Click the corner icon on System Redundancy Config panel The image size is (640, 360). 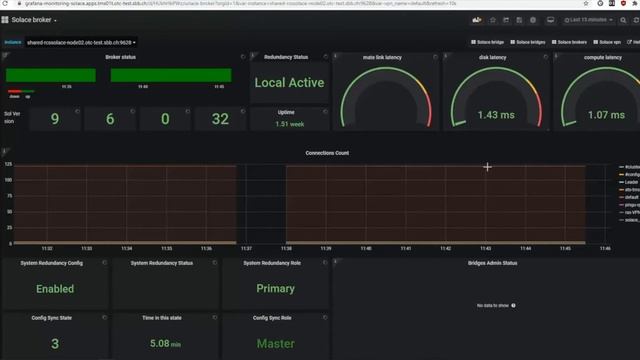click(104, 262)
